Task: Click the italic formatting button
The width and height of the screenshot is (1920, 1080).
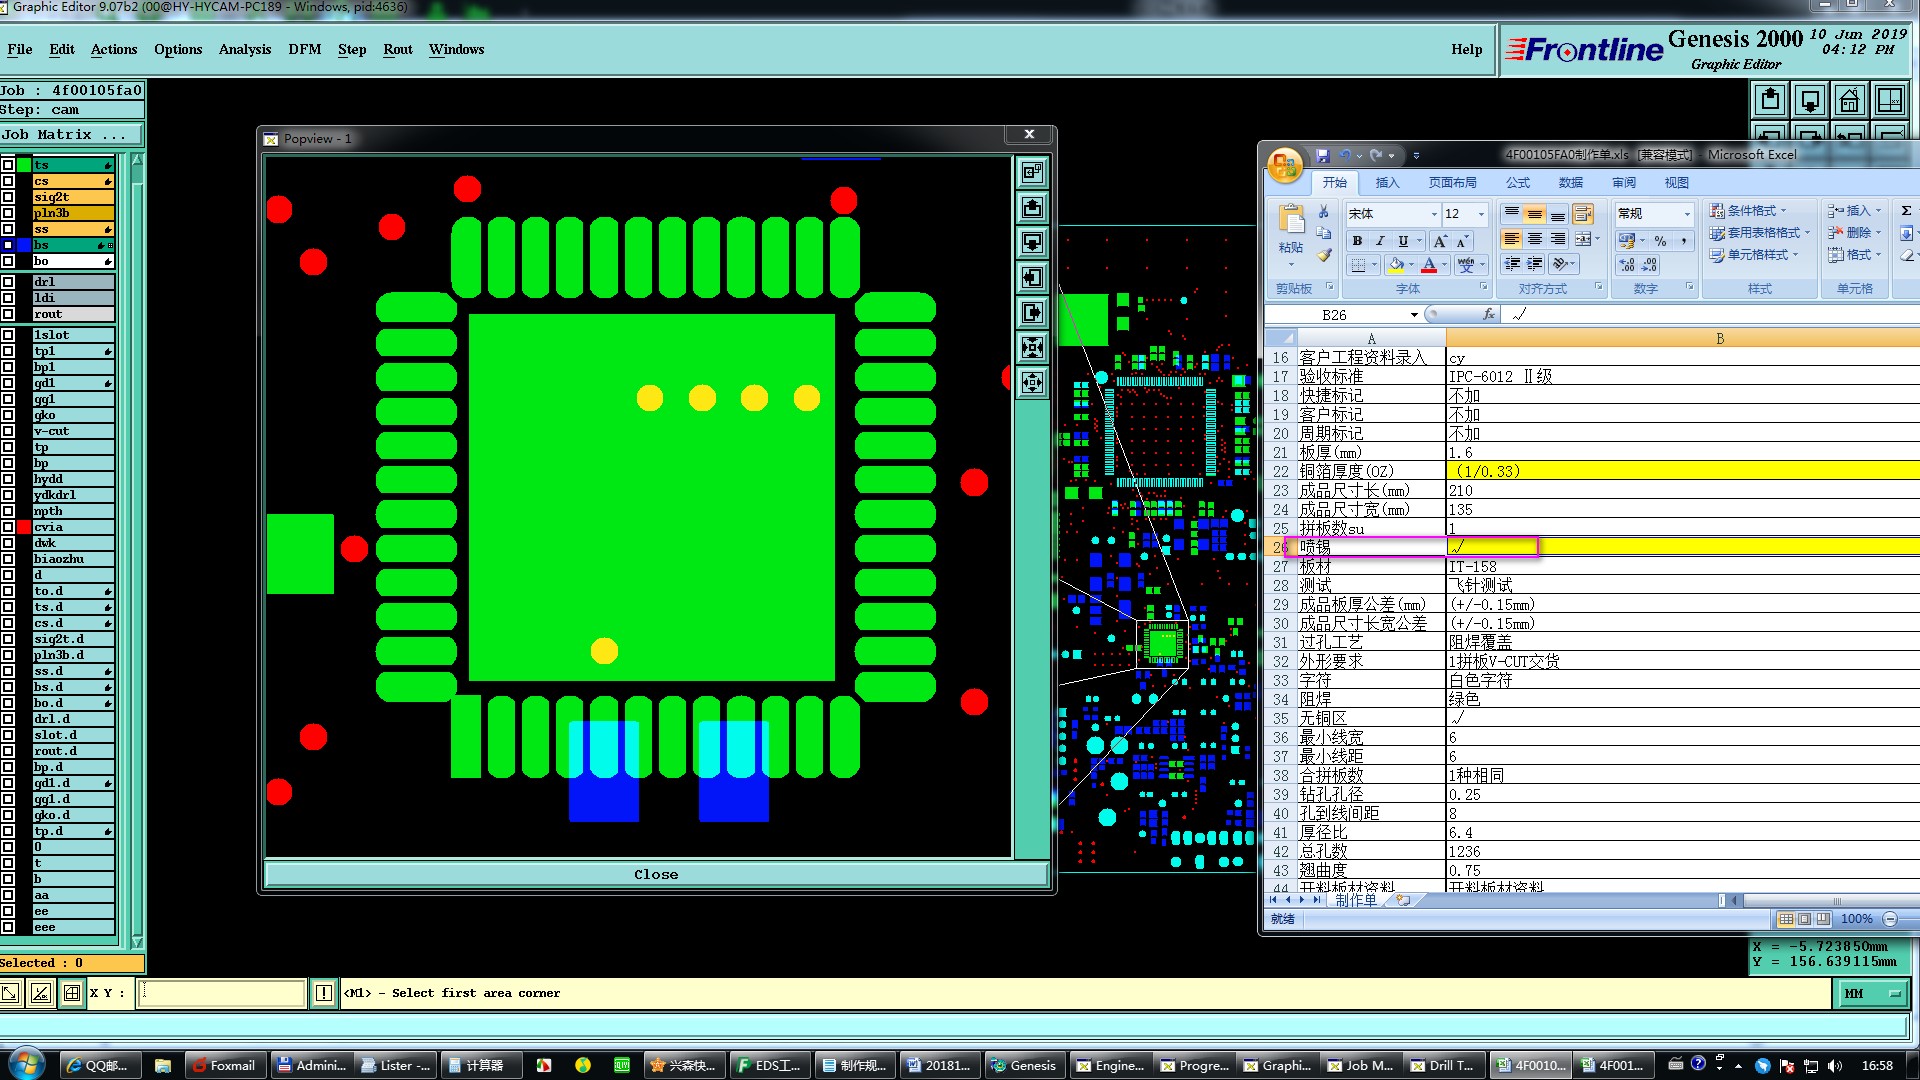Action: (x=1380, y=241)
